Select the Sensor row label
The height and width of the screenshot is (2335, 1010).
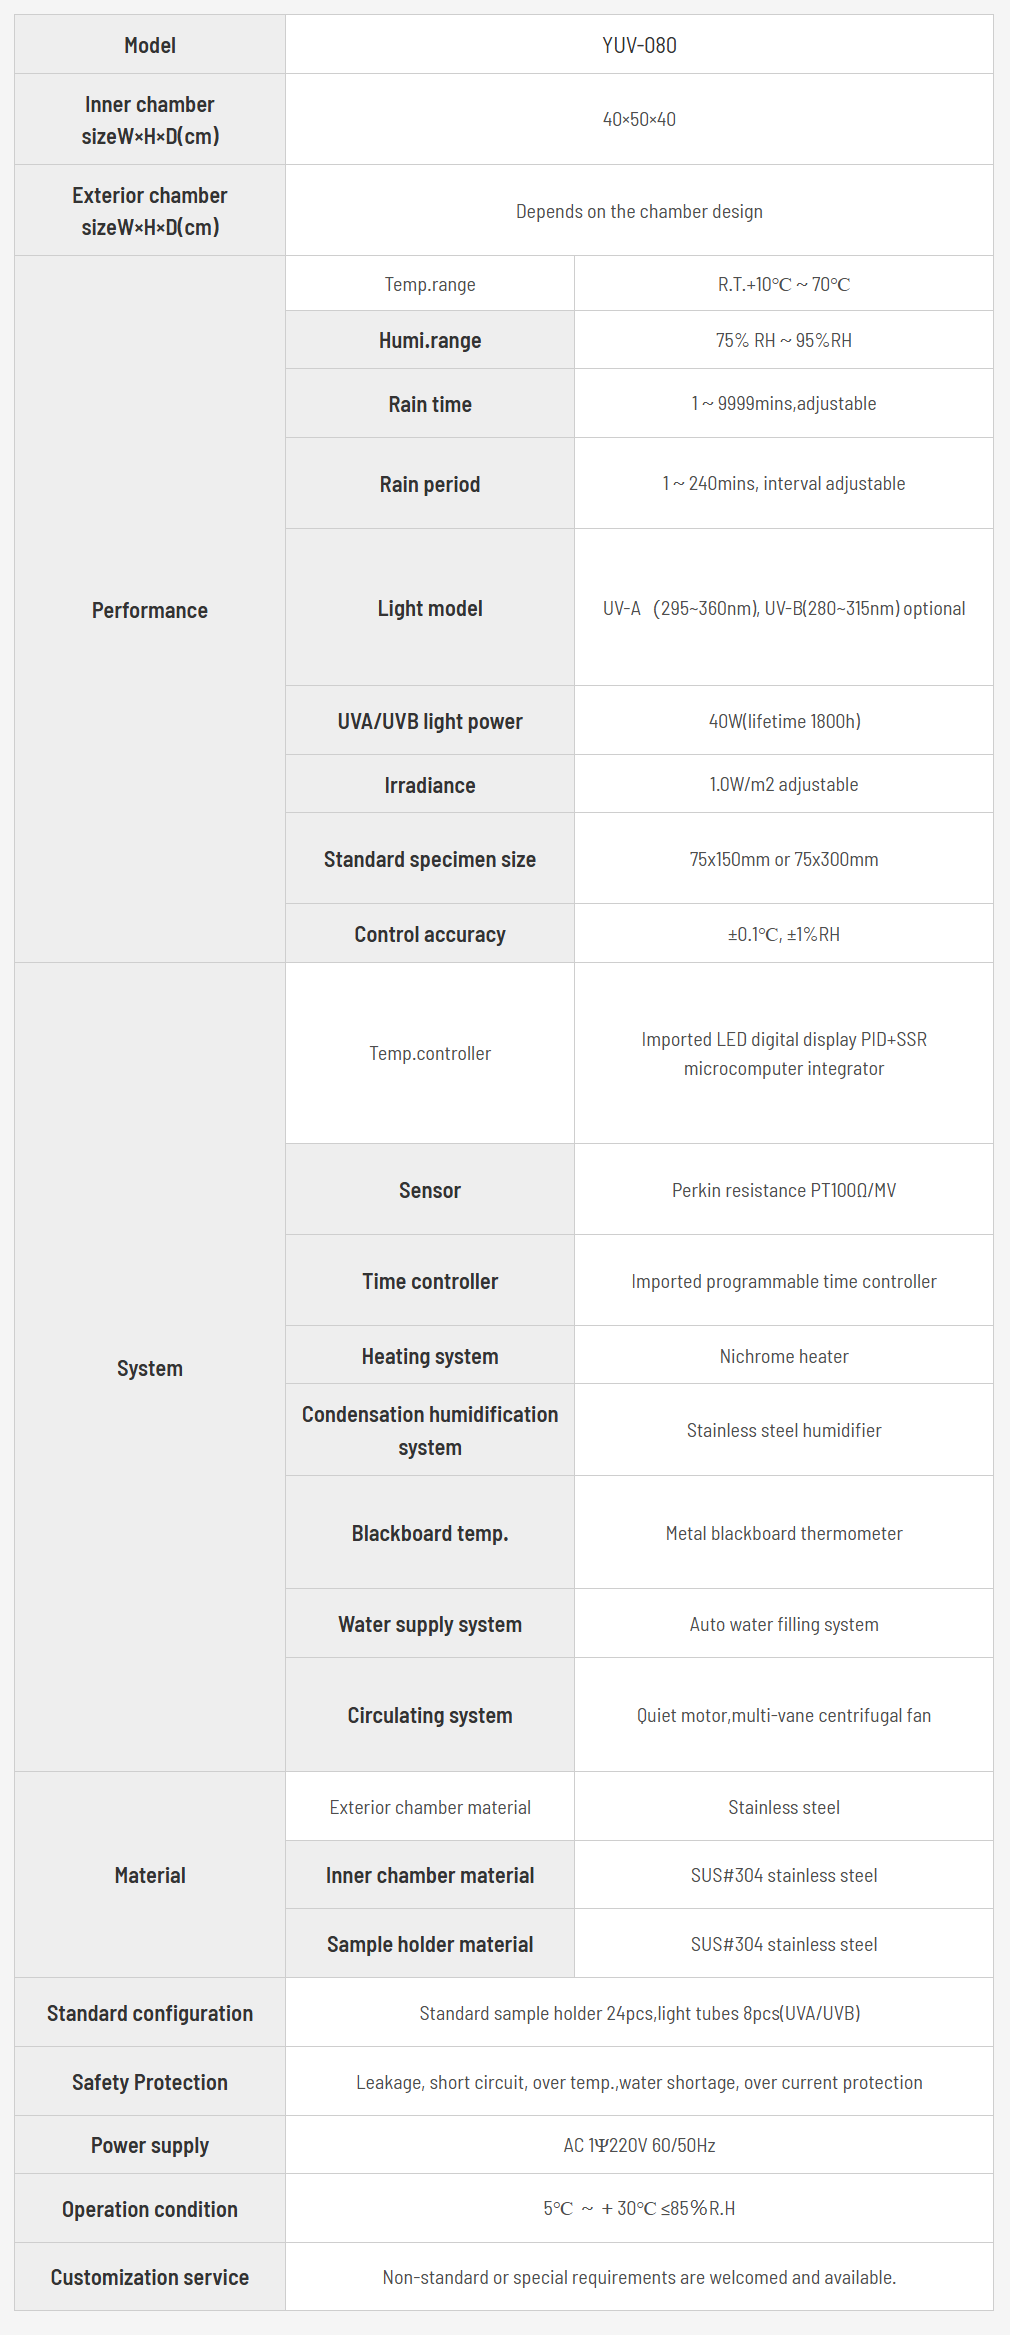[430, 1190]
